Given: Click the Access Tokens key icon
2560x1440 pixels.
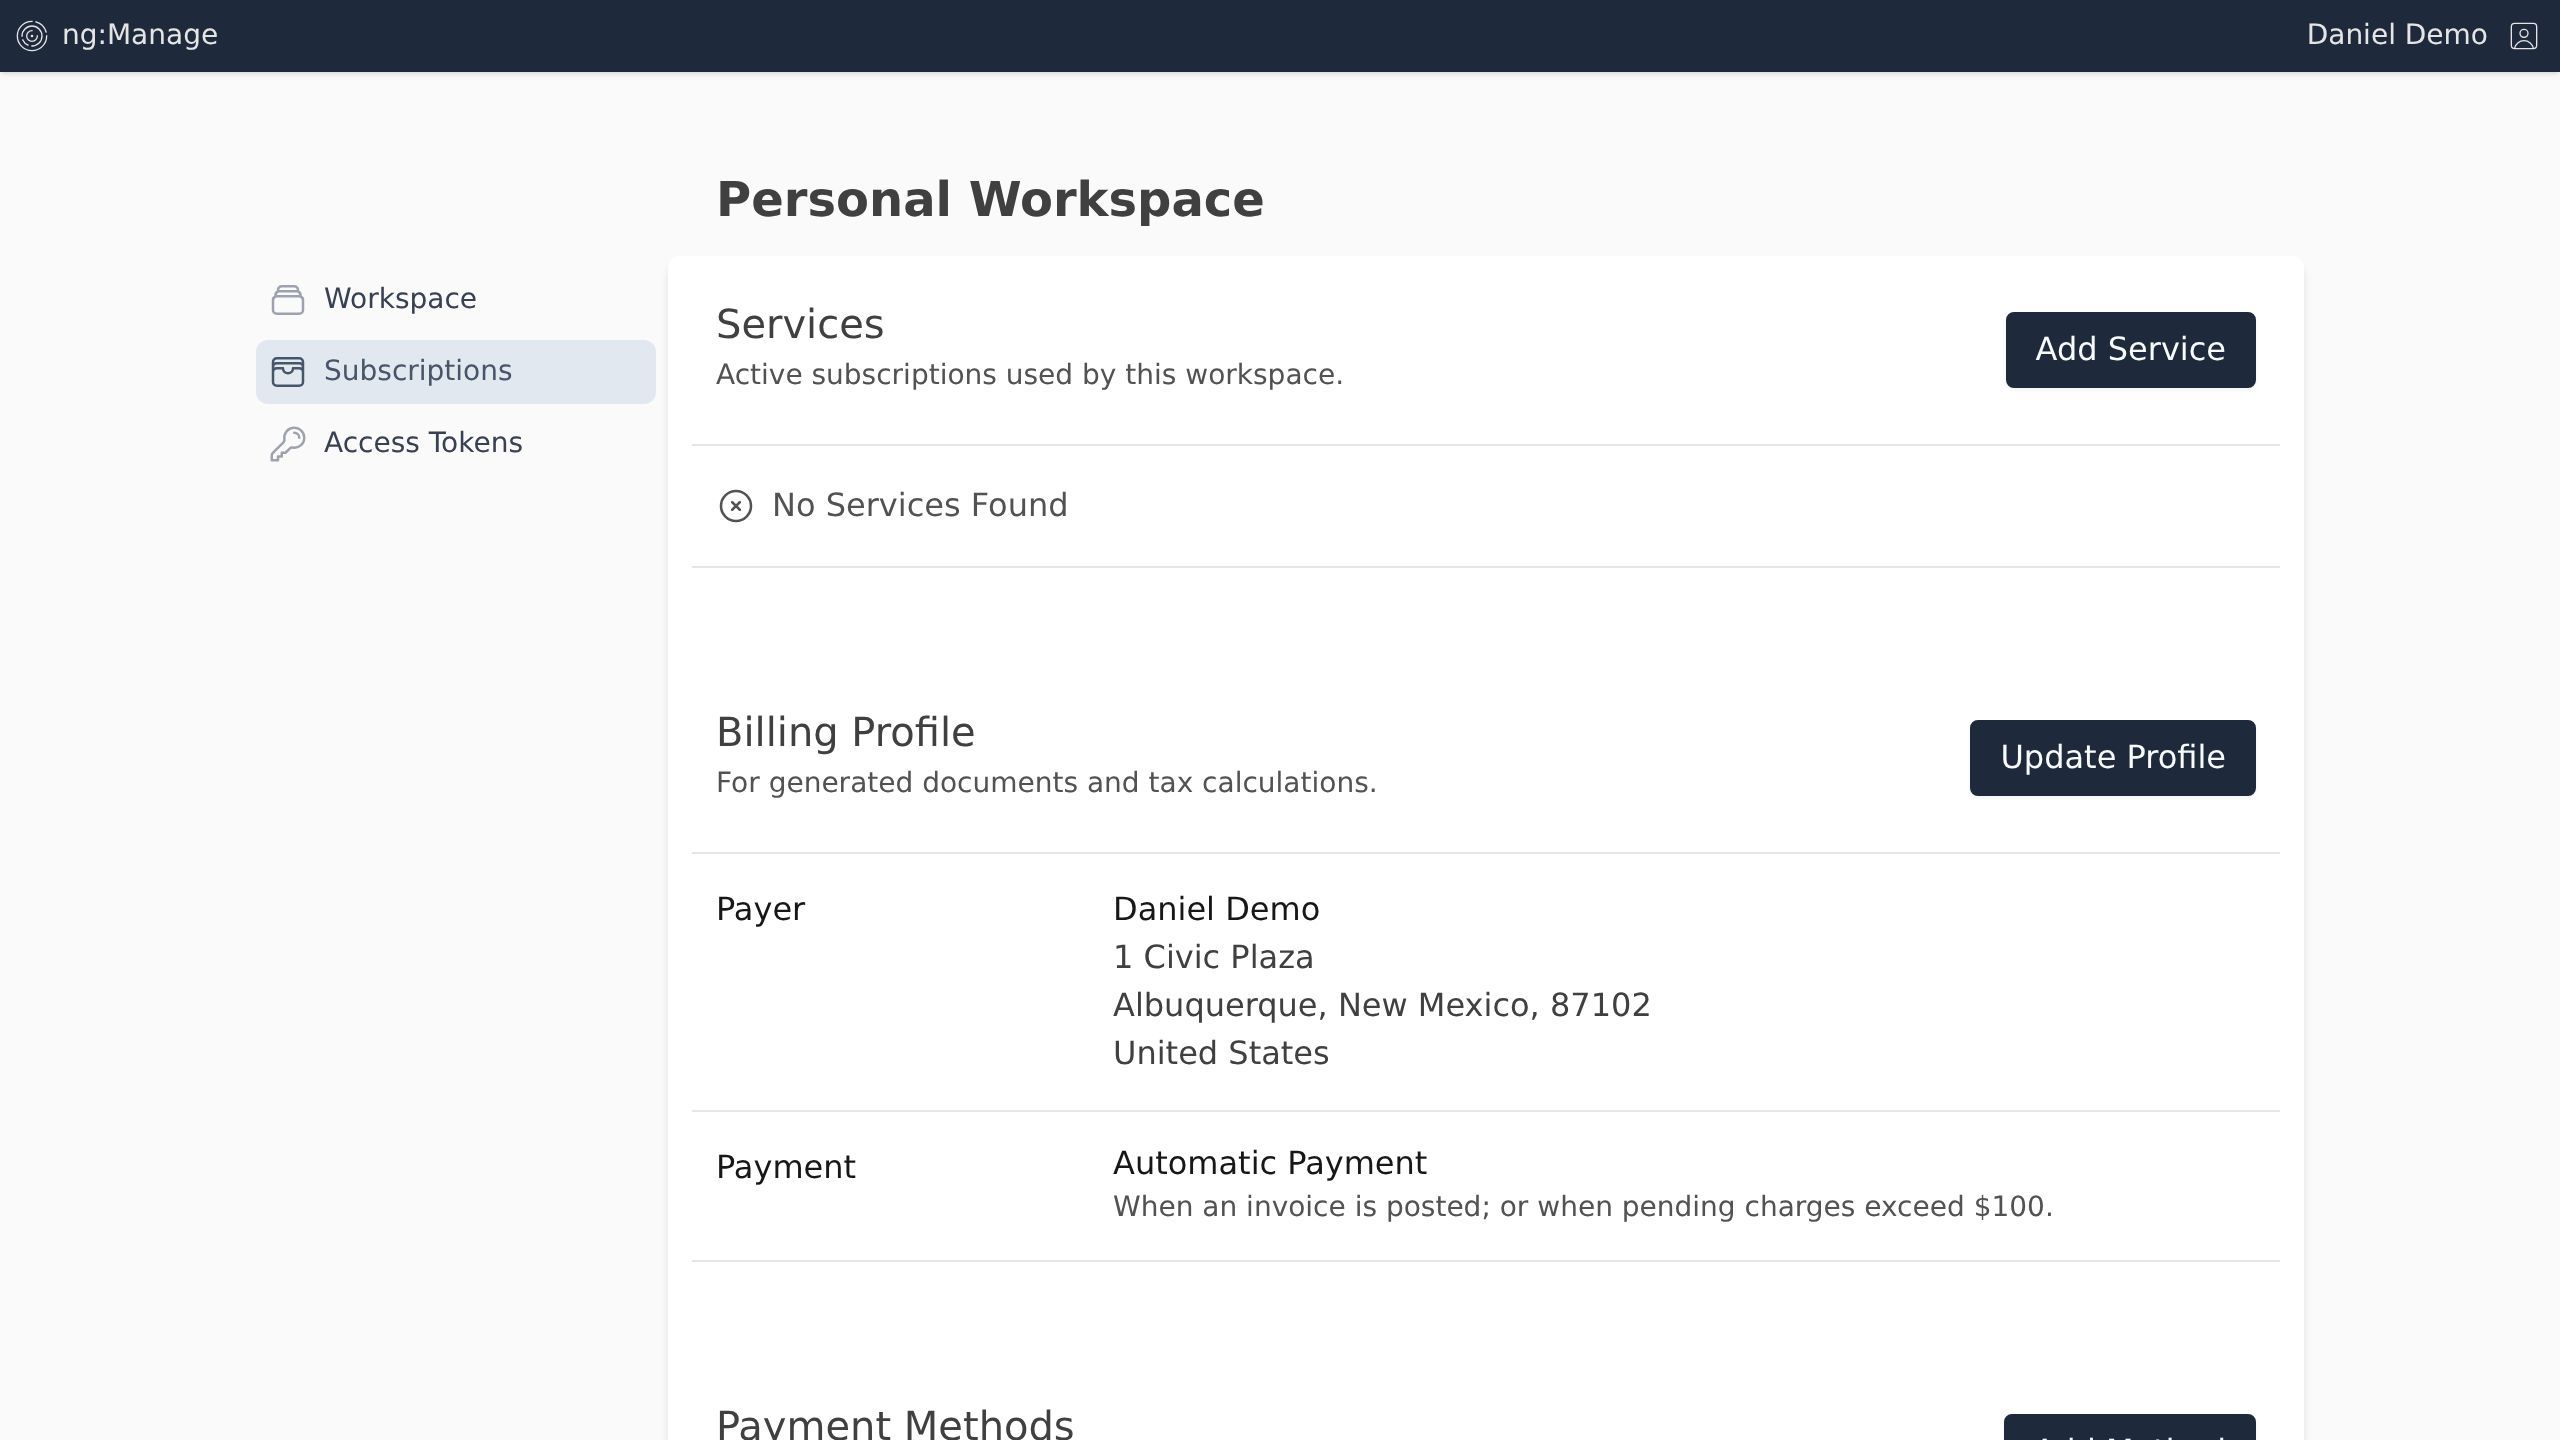Looking at the screenshot, I should point(288,443).
